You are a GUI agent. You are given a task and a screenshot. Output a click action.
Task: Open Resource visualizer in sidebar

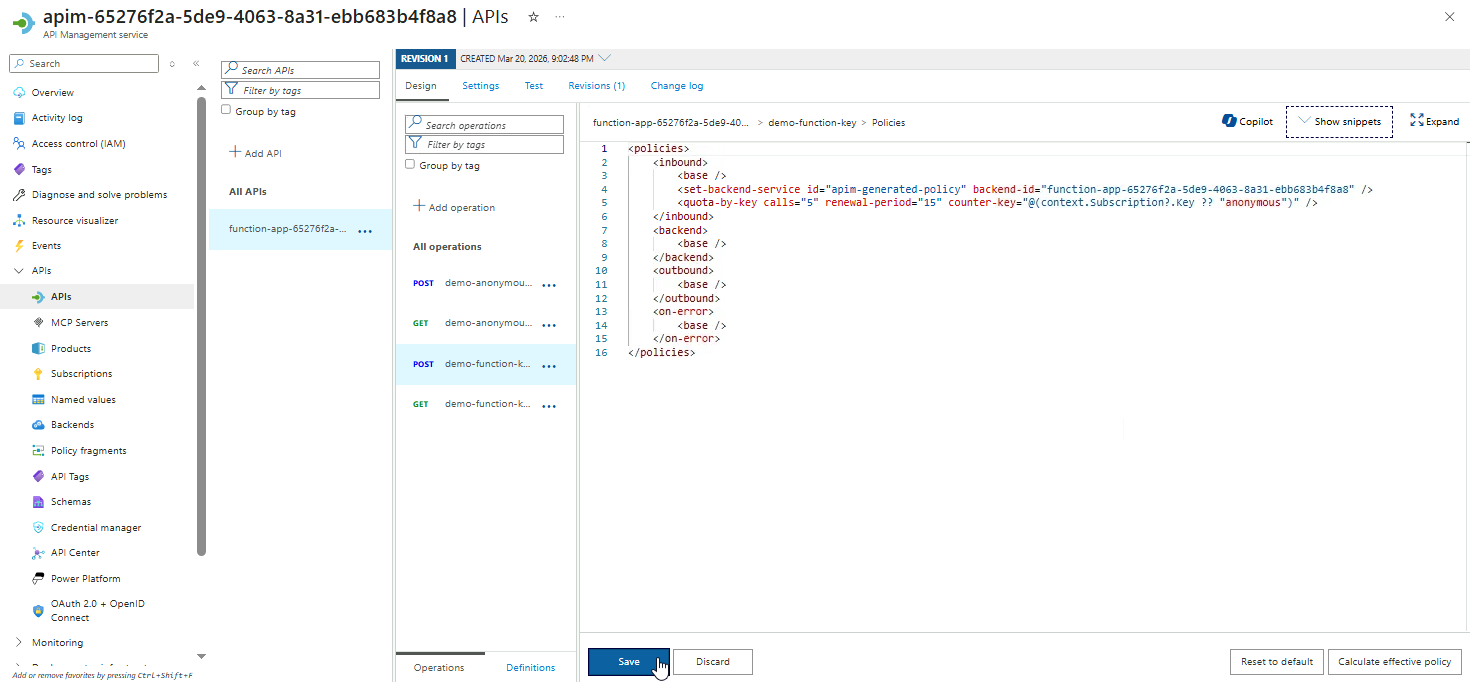pyautogui.click(x=74, y=220)
